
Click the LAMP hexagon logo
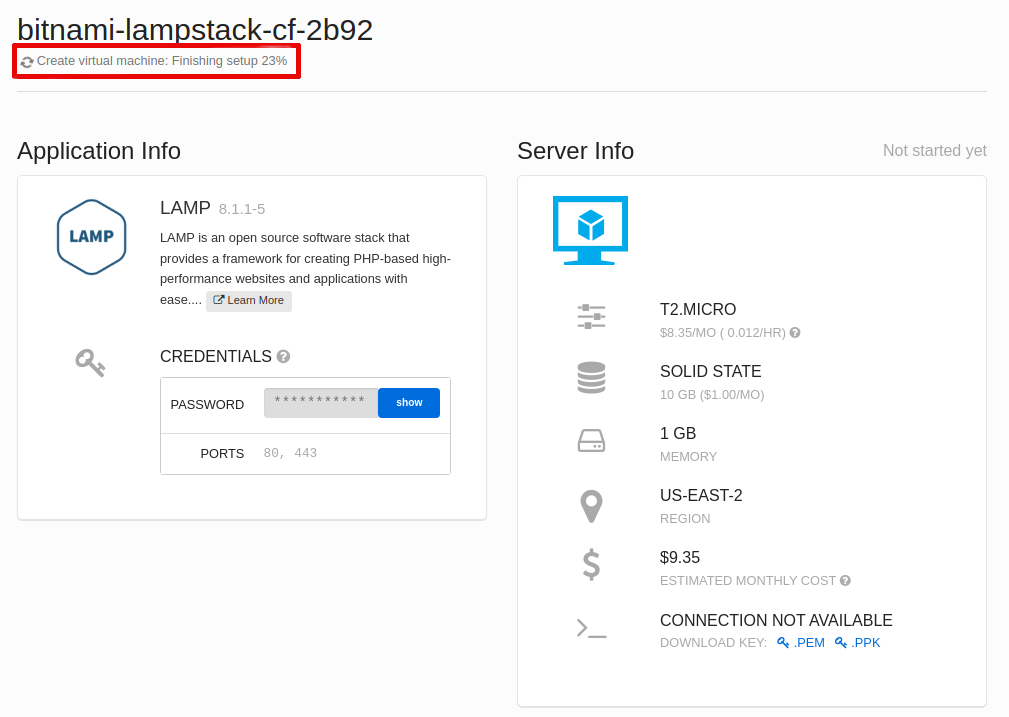point(91,237)
